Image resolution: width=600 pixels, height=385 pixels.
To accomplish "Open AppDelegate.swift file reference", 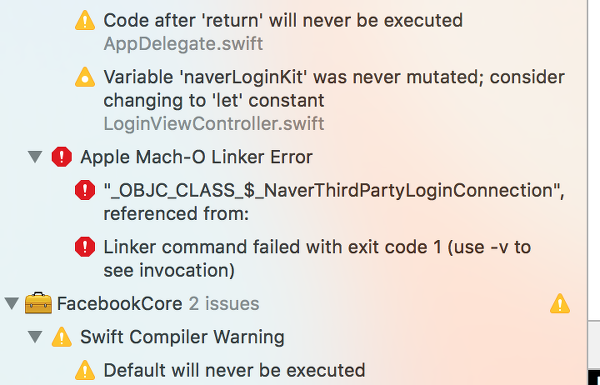I will (x=183, y=44).
